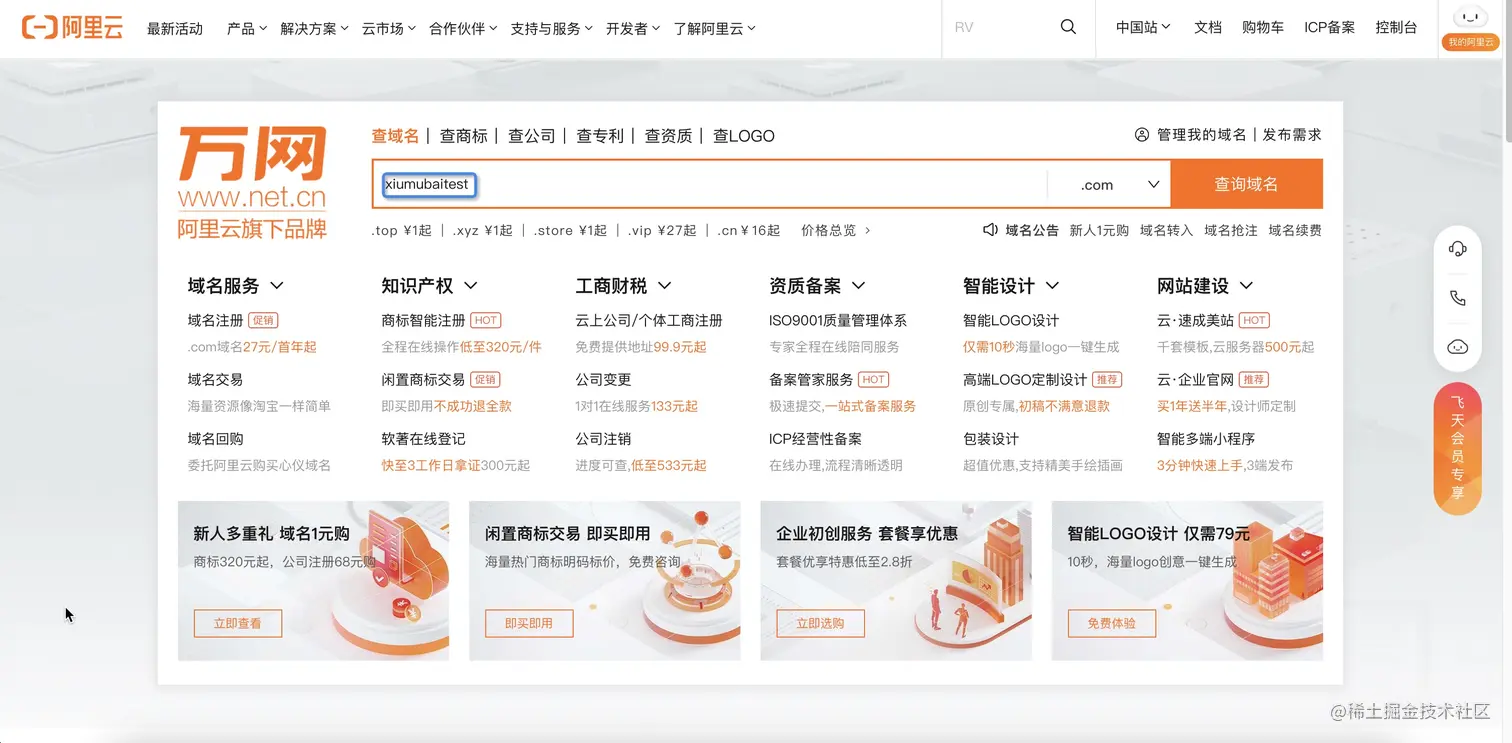The image size is (1512, 743).
Task: Open 商标智能注册 link
Action: coord(423,321)
